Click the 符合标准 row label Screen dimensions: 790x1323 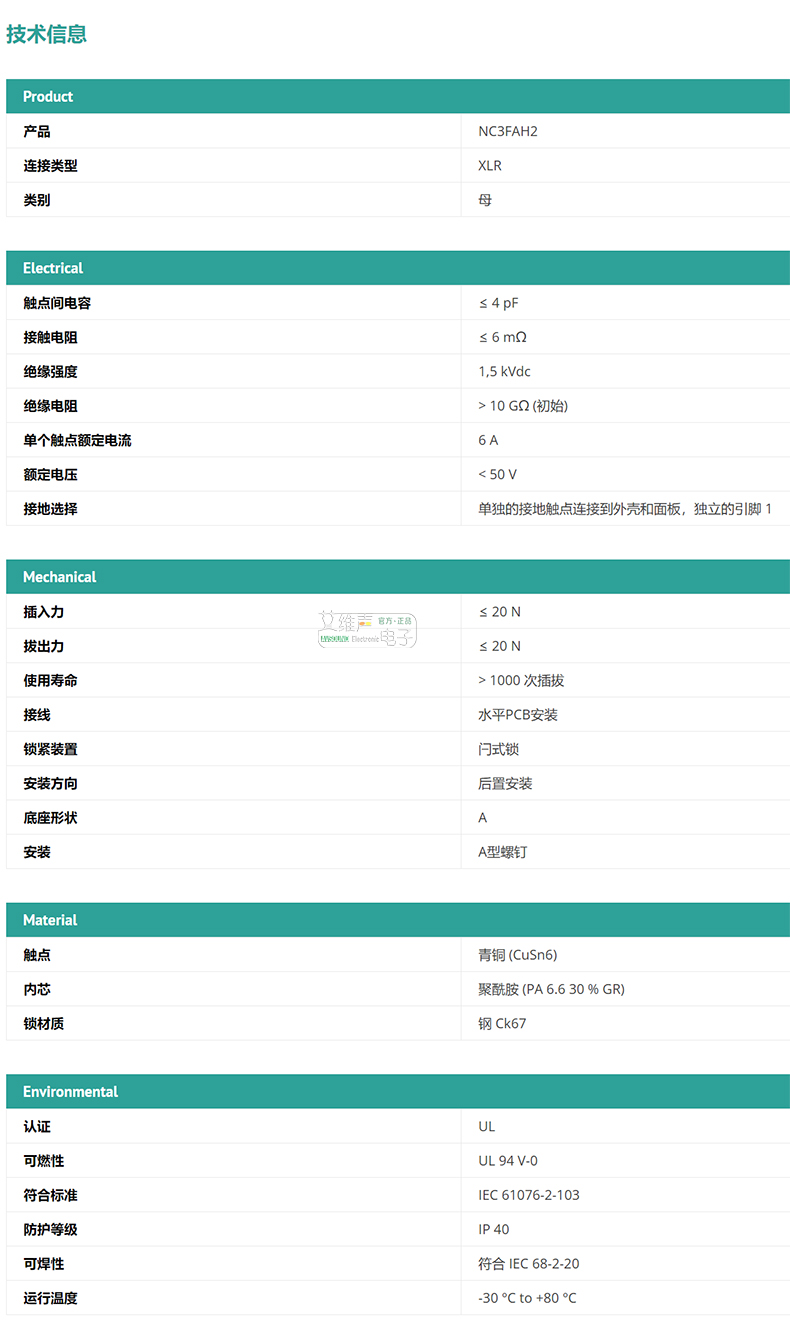point(50,1195)
